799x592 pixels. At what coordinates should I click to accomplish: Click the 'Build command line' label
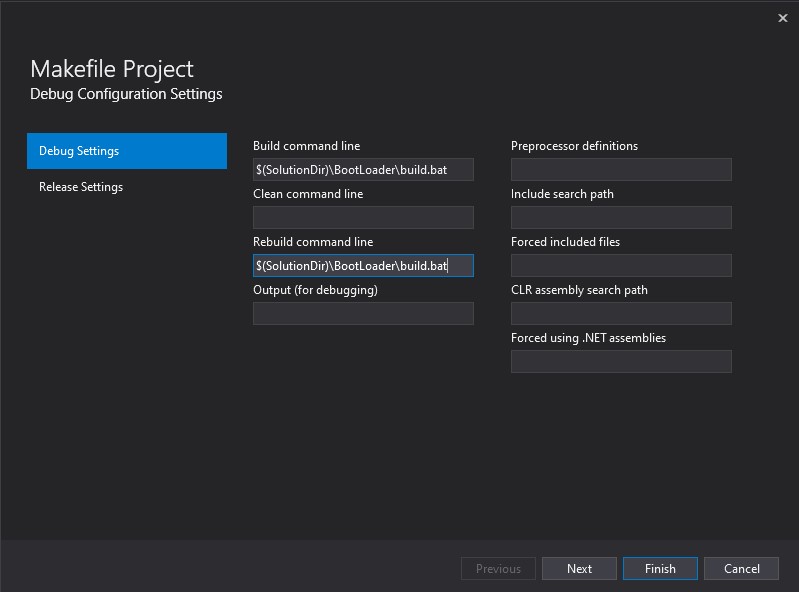click(307, 146)
